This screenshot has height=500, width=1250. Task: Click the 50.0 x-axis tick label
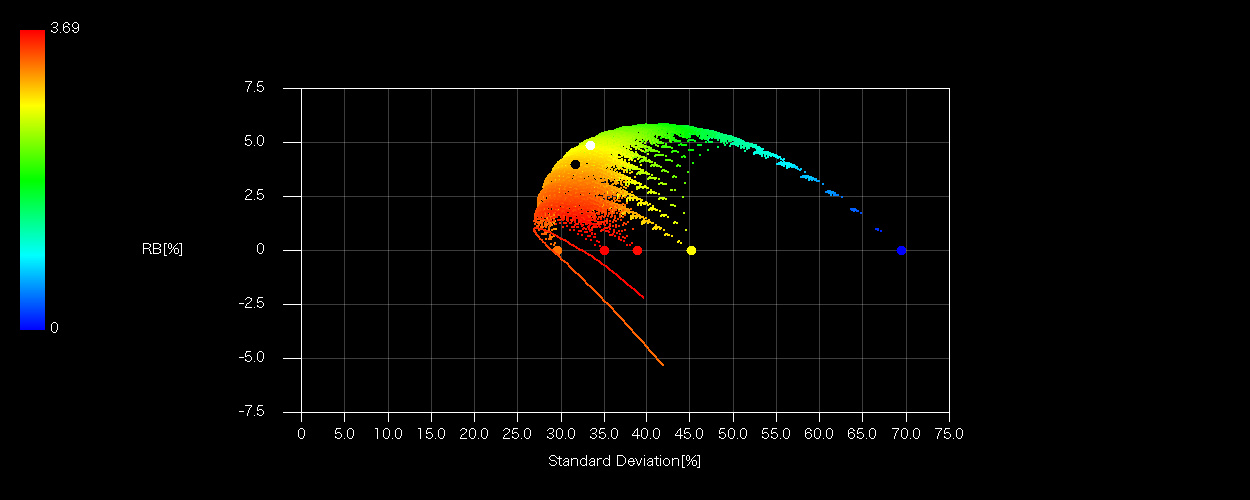tap(733, 434)
